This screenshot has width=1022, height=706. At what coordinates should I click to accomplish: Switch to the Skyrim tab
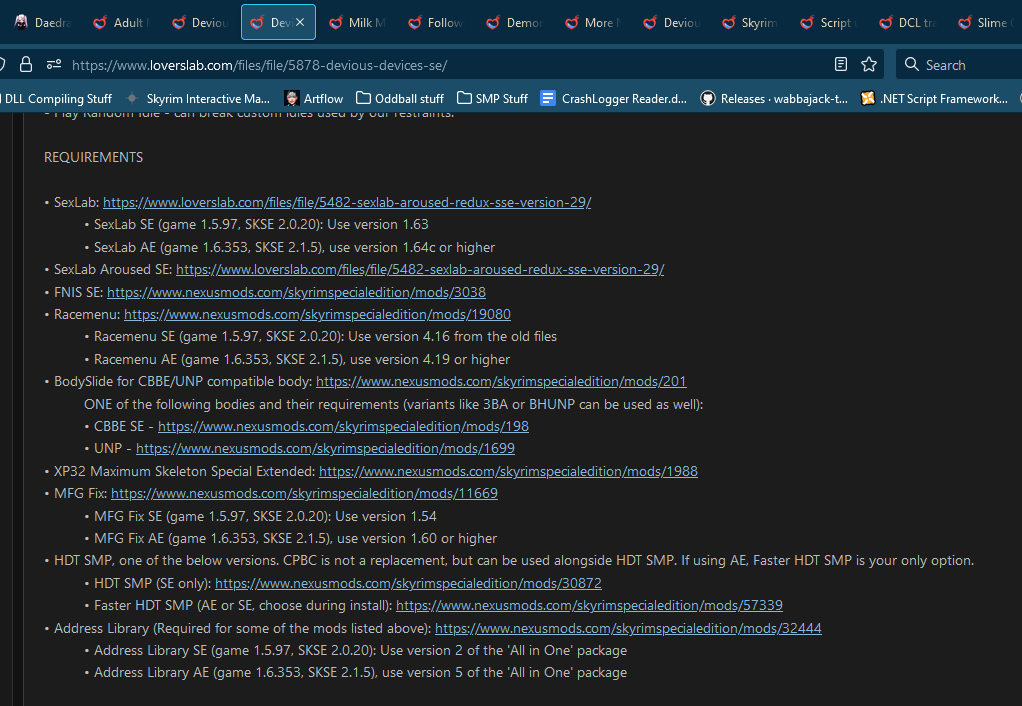[x=750, y=23]
